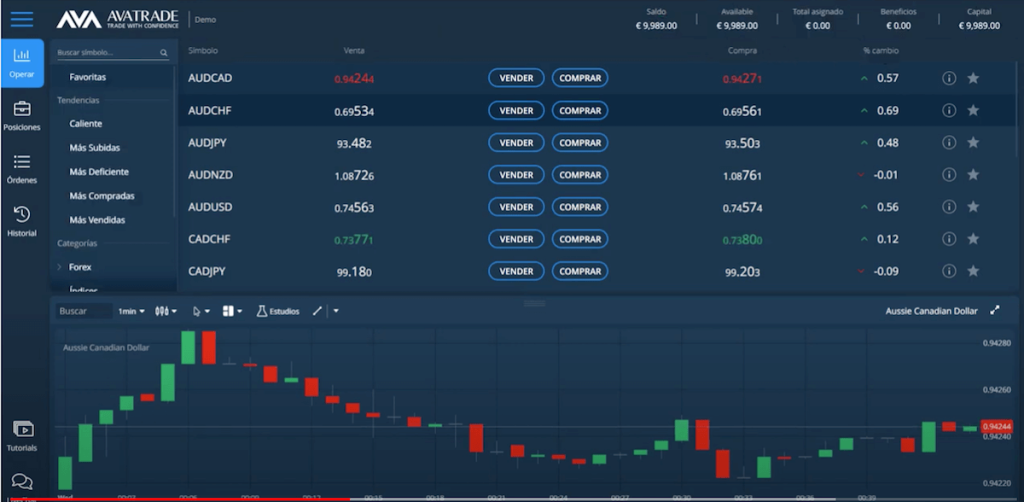Image resolution: width=1024 pixels, height=502 pixels.
Task: Select Más Vendidas list
Action: pyautogui.click(x=97, y=220)
